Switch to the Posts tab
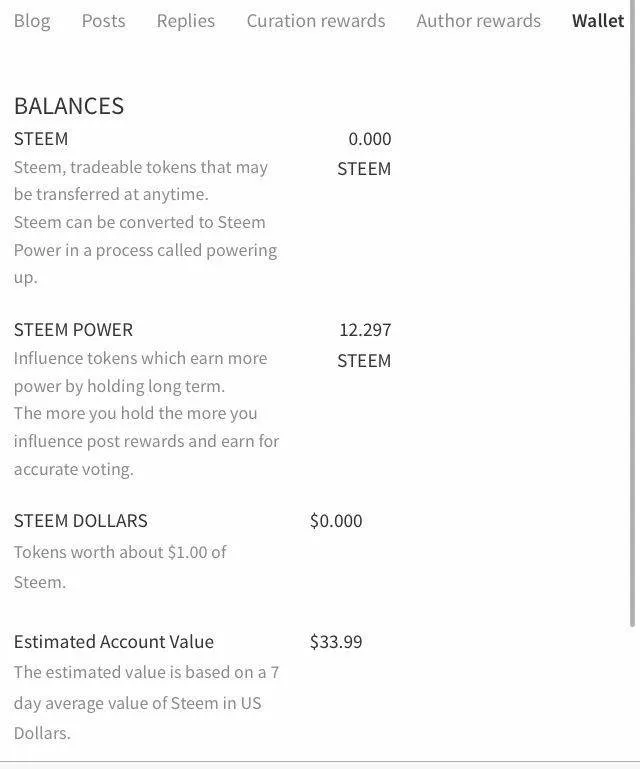The height and width of the screenshot is (769, 640). pyautogui.click(x=103, y=21)
